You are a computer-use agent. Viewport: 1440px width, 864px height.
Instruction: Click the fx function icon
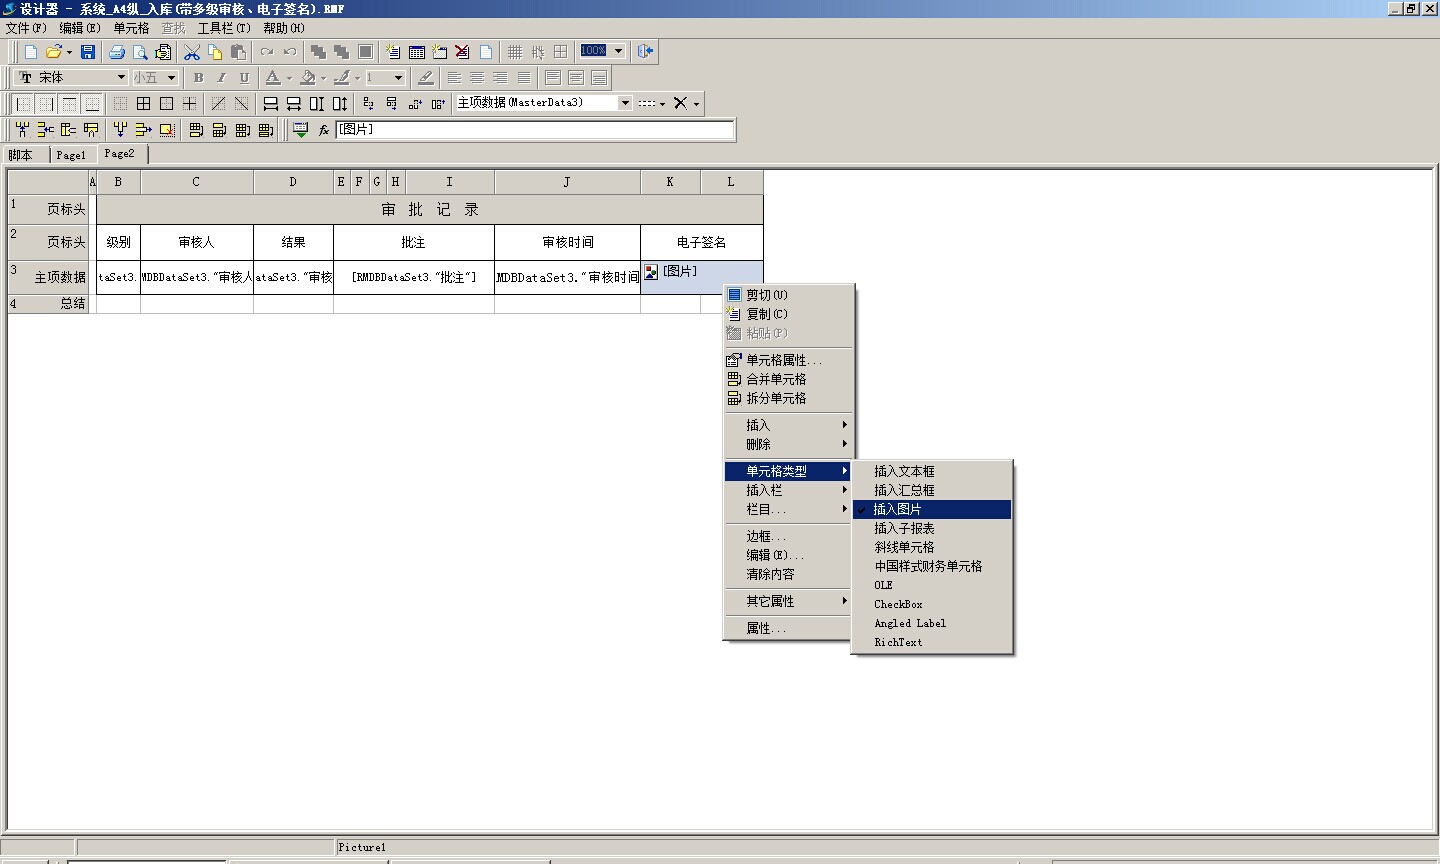[x=324, y=130]
